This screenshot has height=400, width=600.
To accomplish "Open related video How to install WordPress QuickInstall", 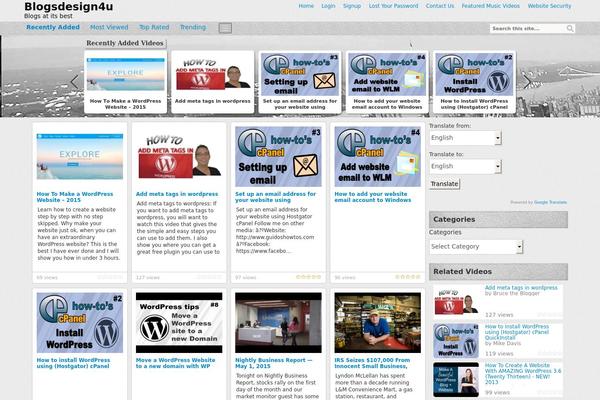I will (x=517, y=332).
